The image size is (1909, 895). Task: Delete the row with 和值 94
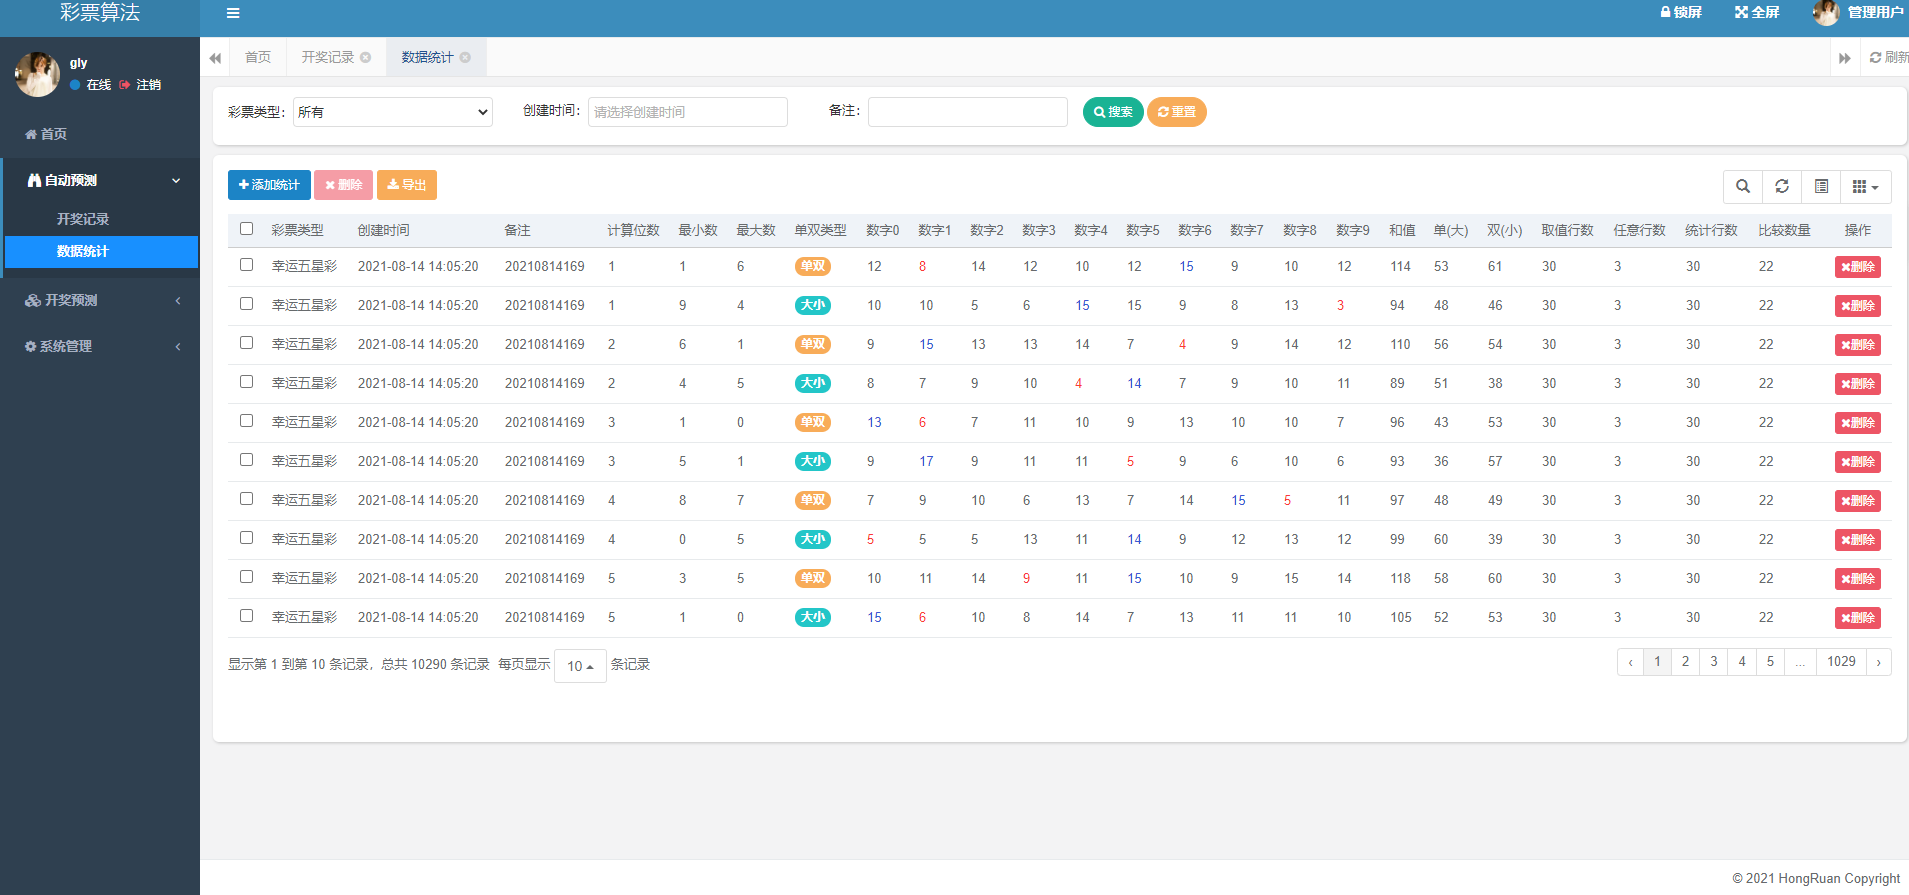(x=1858, y=306)
